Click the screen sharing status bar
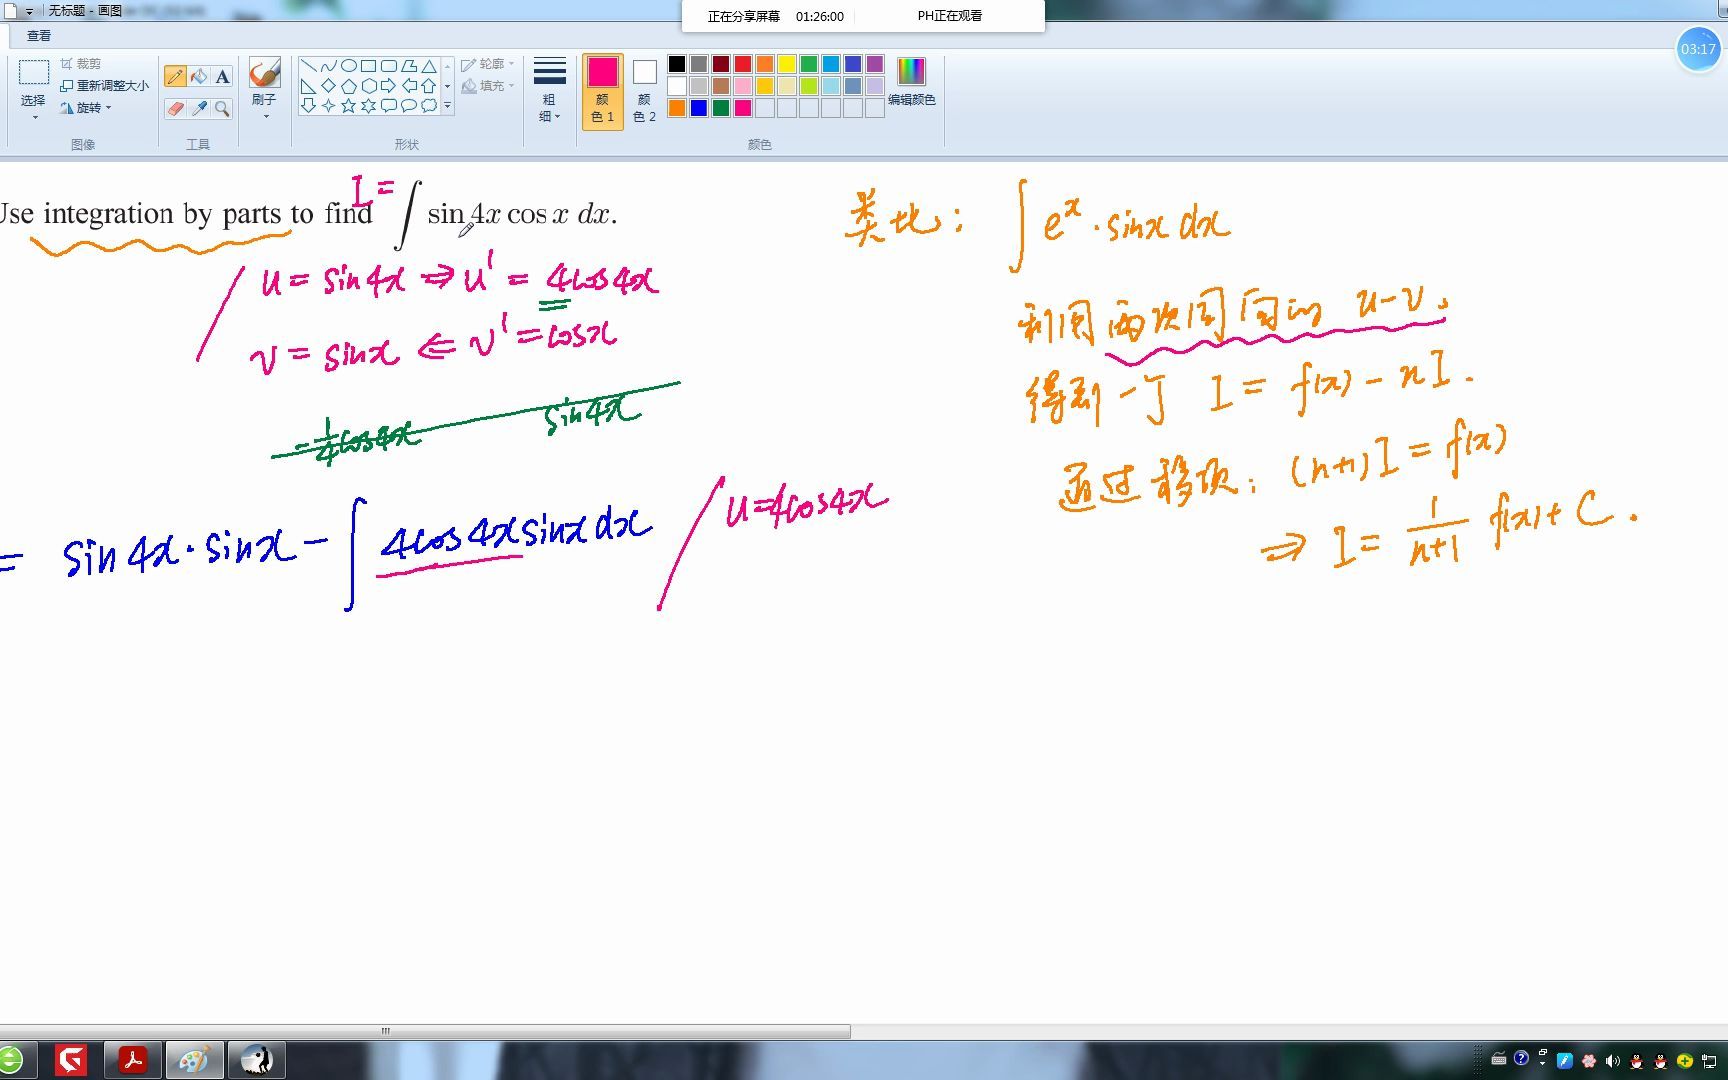1728x1080 pixels. click(x=864, y=16)
